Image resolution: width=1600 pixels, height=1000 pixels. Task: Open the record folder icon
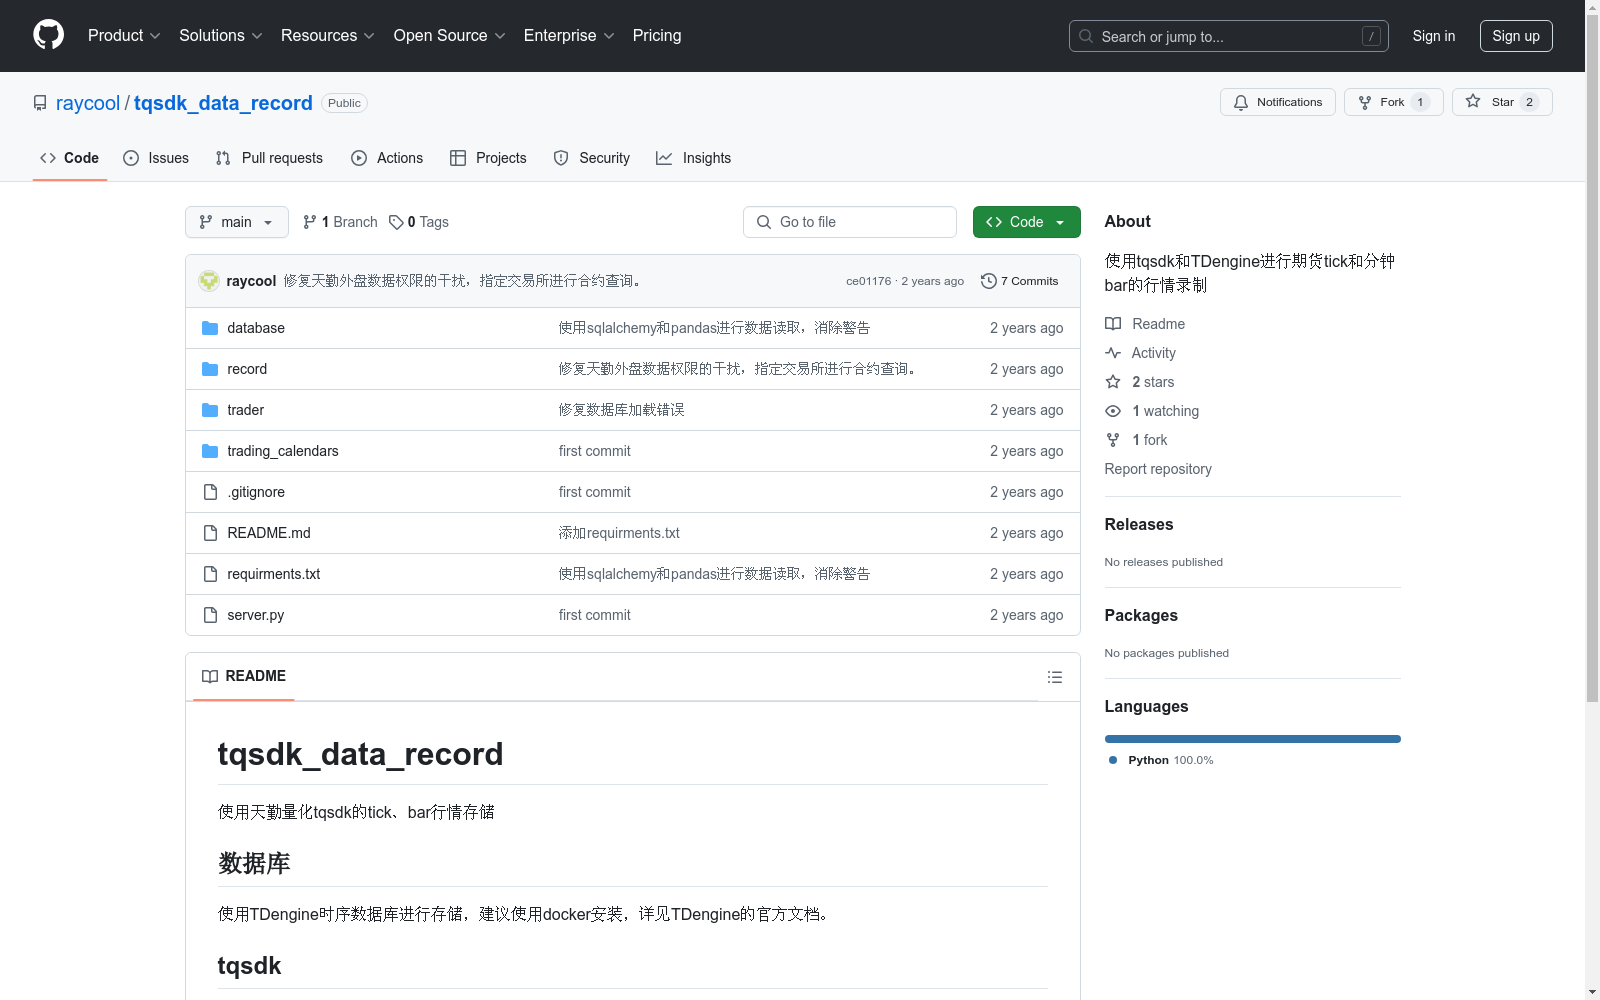[210, 369]
